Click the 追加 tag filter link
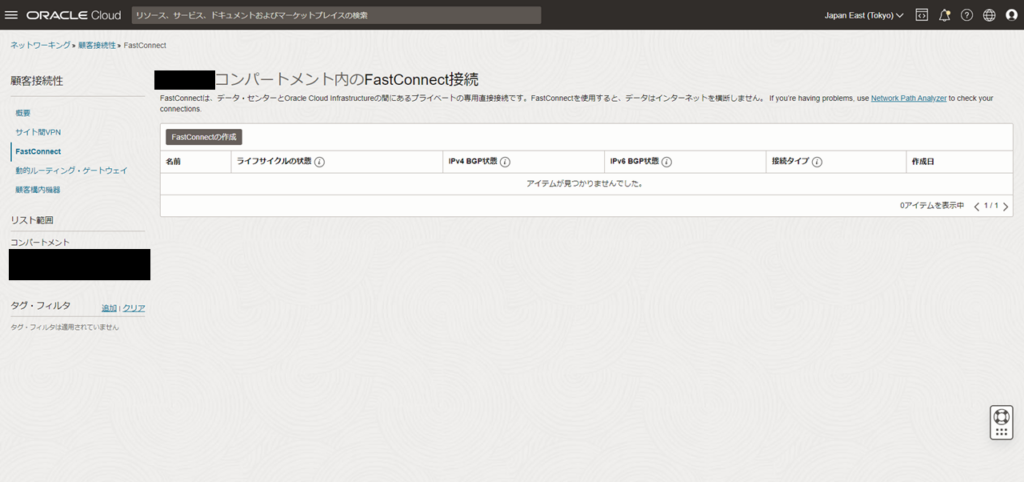 tap(108, 308)
